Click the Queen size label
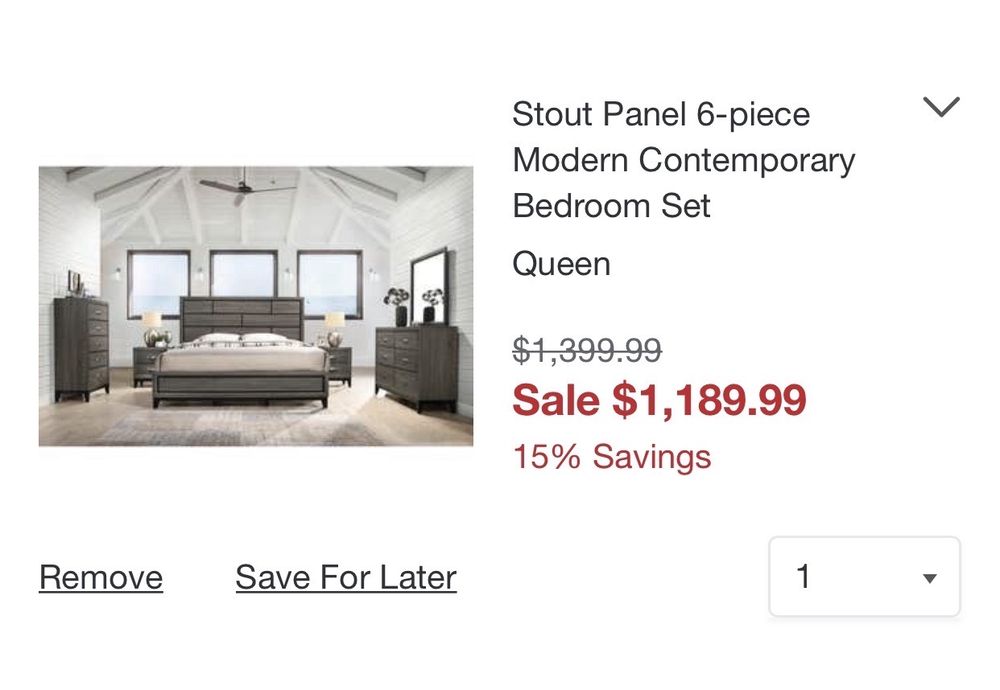This screenshot has width=1000, height=690. pyautogui.click(x=561, y=265)
